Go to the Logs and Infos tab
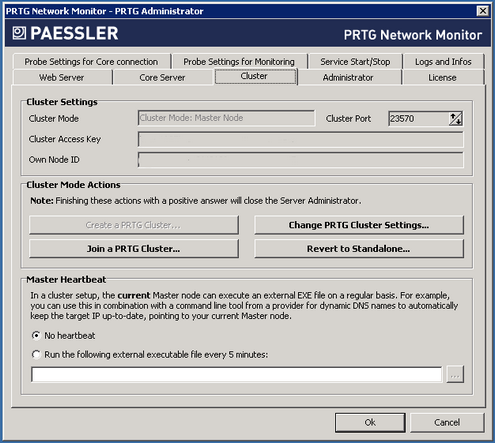Screen dimensions: 495x443 coord(443,62)
